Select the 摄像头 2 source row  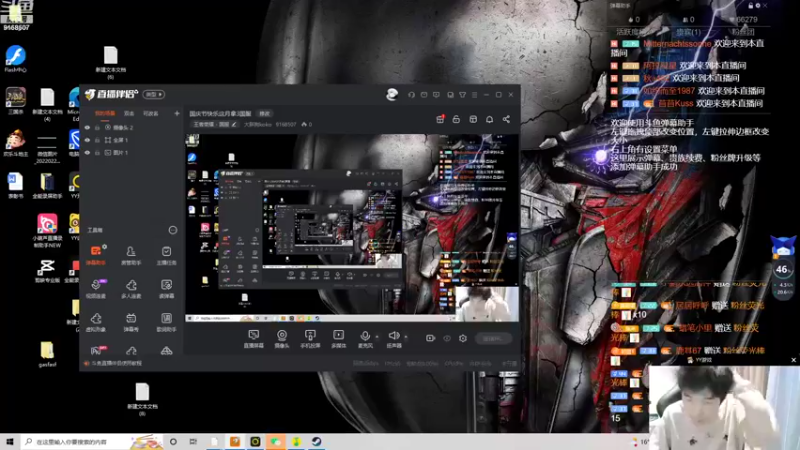[x=132, y=128]
